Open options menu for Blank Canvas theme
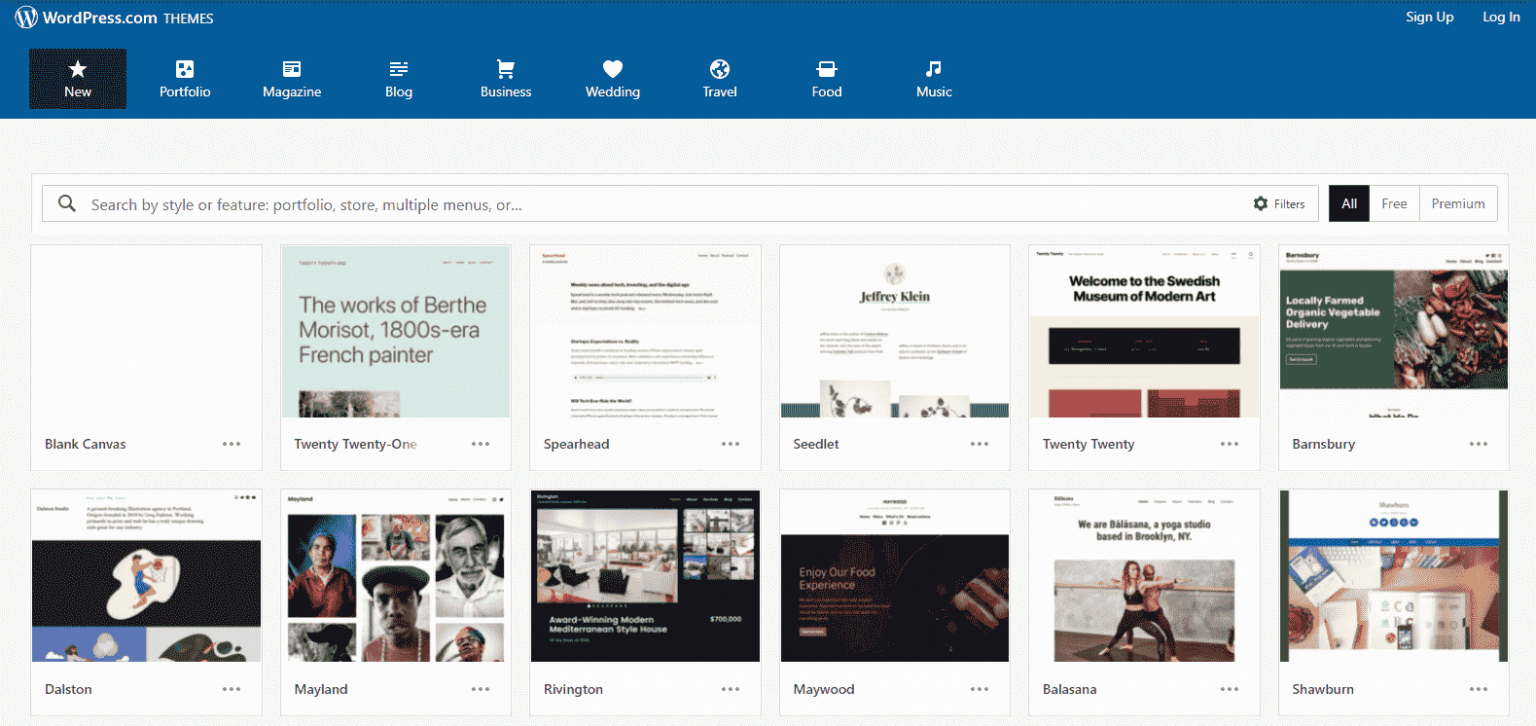 coord(231,443)
